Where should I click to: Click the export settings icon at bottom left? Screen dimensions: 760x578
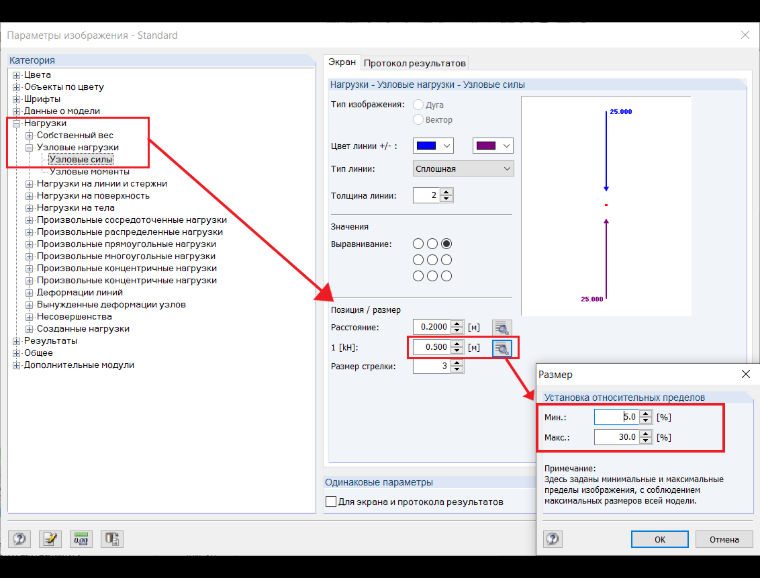coord(112,539)
